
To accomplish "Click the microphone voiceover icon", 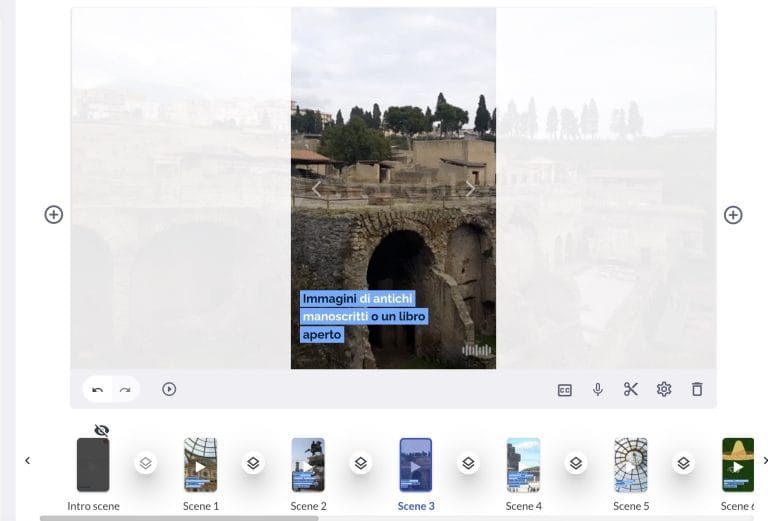I will (x=598, y=389).
